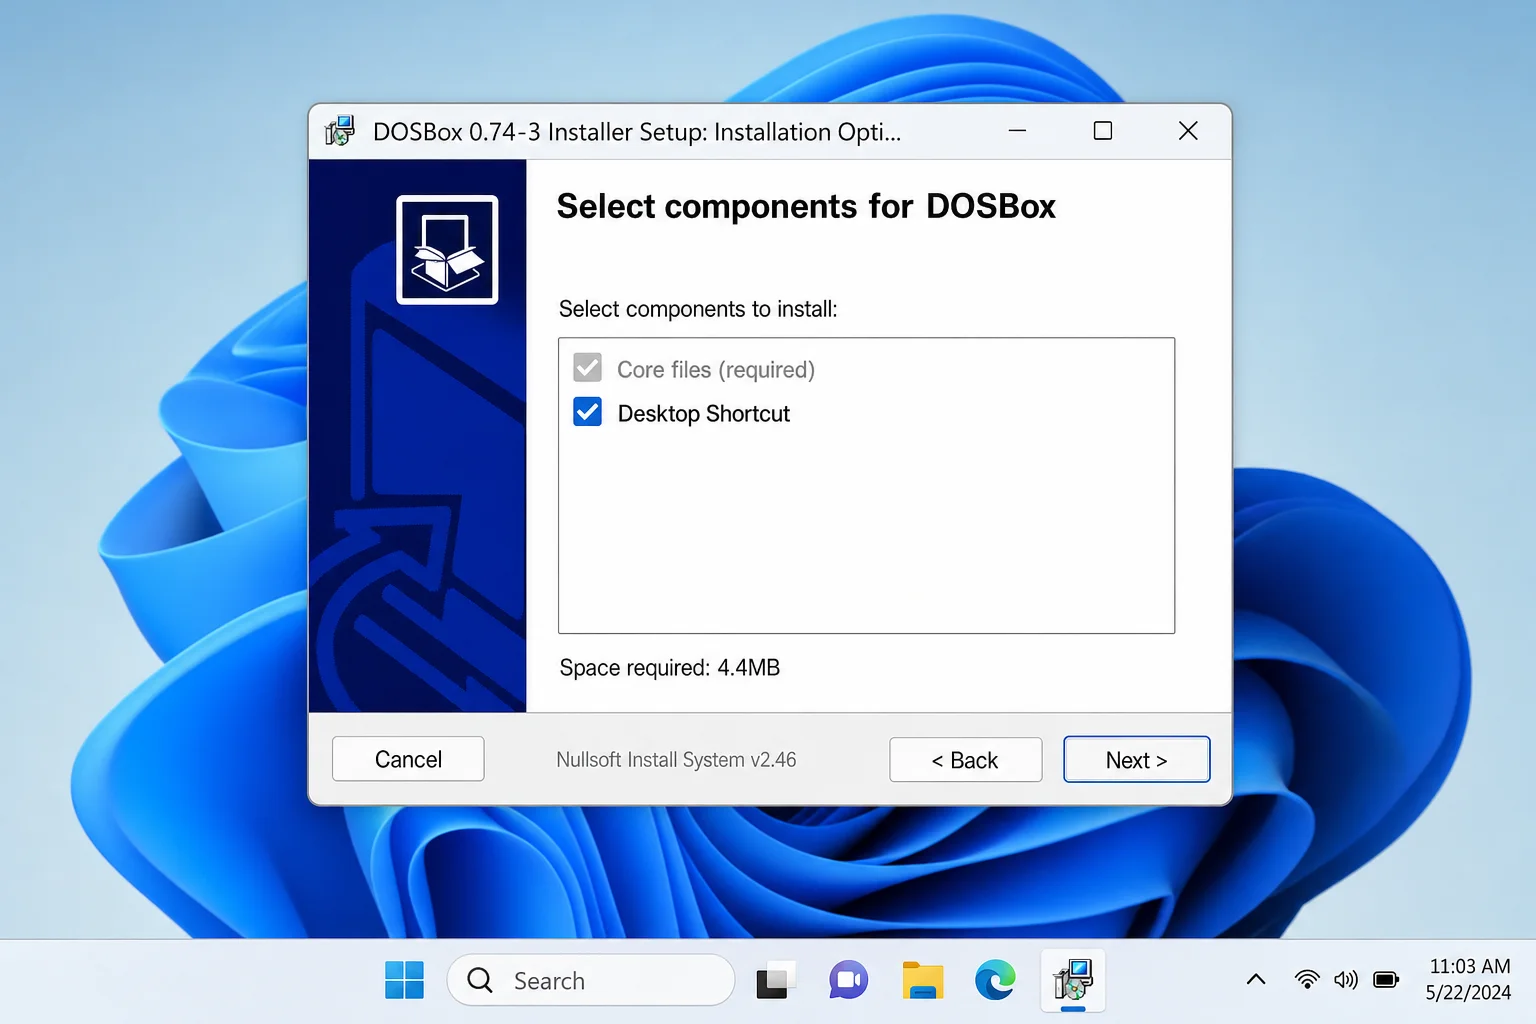Uncheck the Desktop Shortcut checkbox
1536x1024 pixels.
(587, 412)
